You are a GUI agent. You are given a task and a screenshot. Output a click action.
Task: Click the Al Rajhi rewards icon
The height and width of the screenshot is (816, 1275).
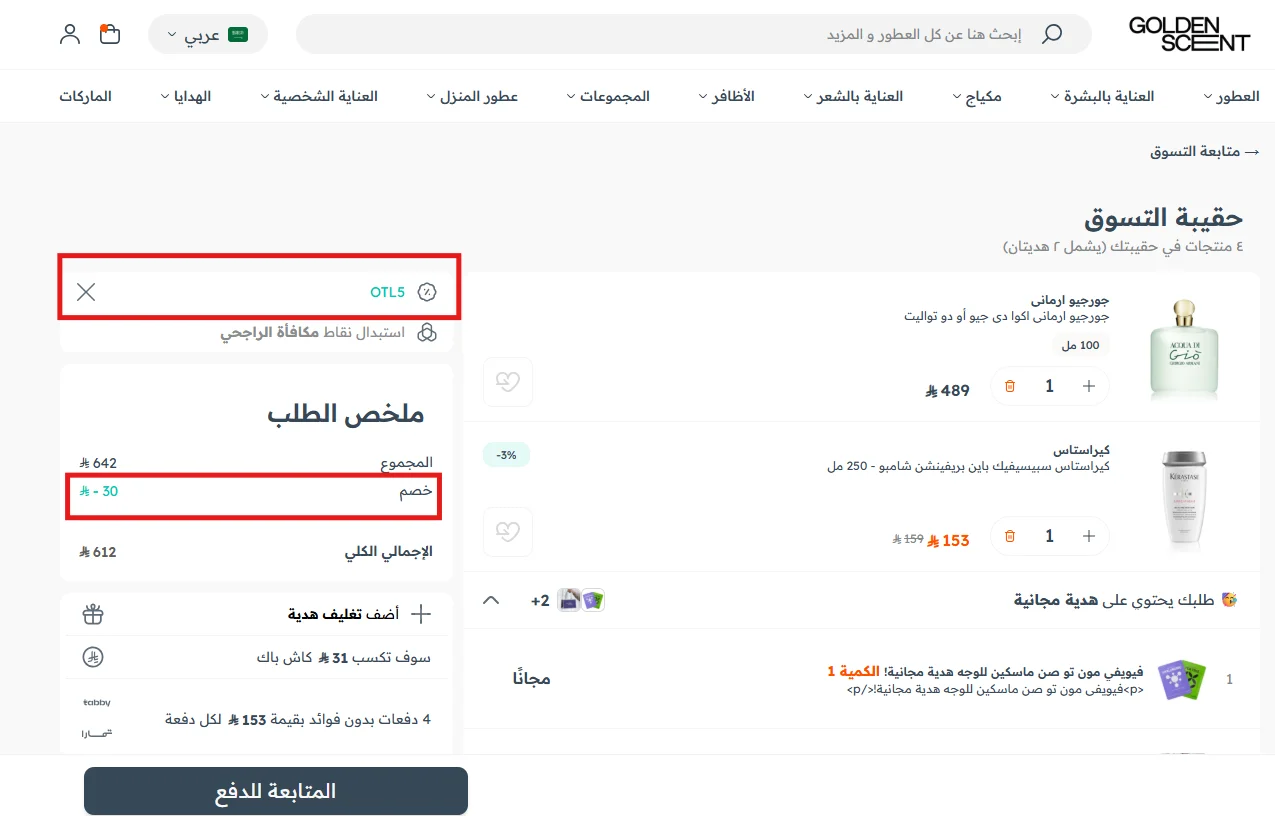click(427, 332)
